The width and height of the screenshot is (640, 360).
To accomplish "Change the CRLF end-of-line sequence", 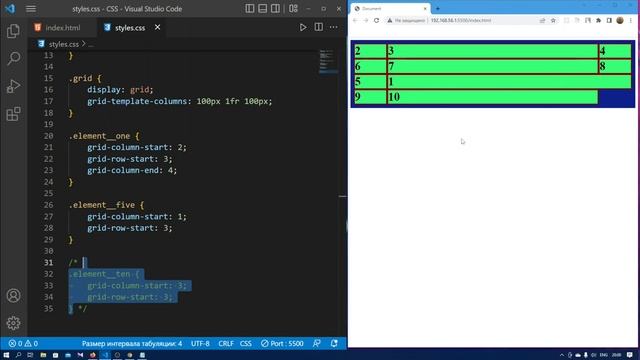I will [226, 344].
